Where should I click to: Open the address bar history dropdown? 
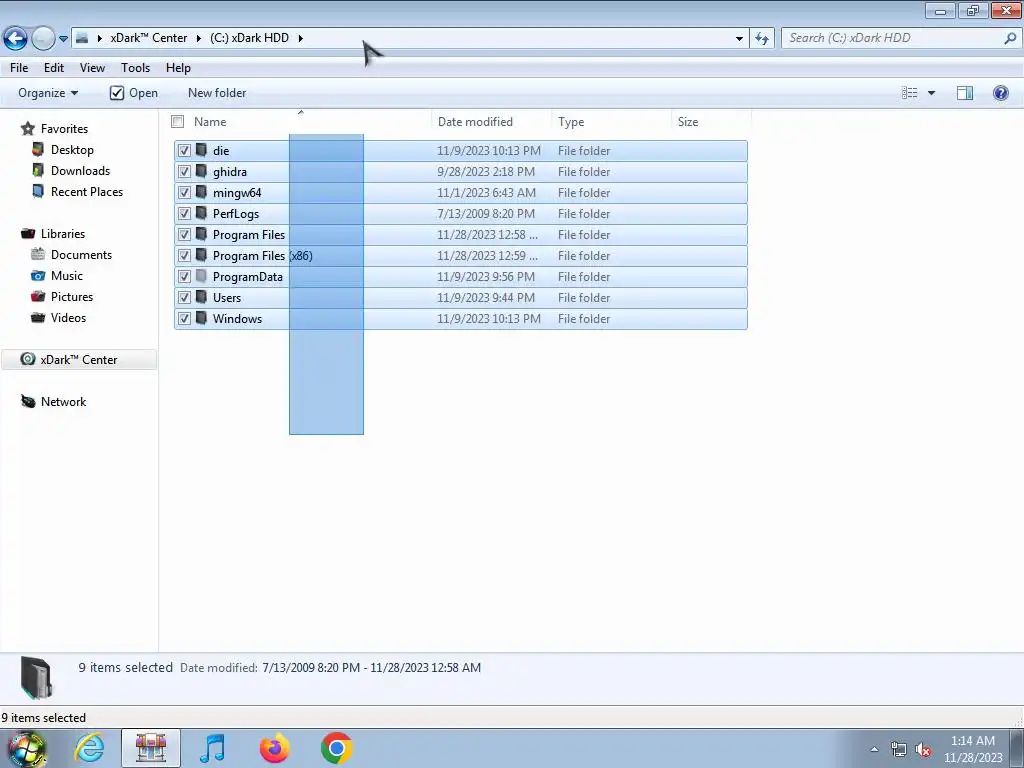(x=739, y=39)
